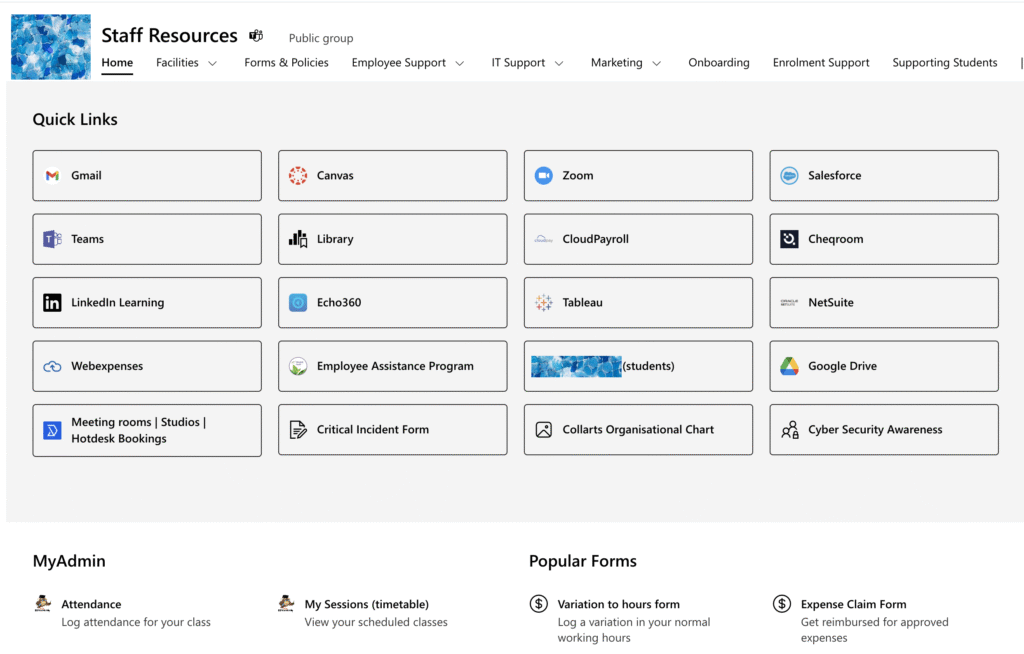The height and width of the screenshot is (654, 1024).
Task: Click the dollar icon for Expense Claim Form
Action: pyautogui.click(x=782, y=604)
